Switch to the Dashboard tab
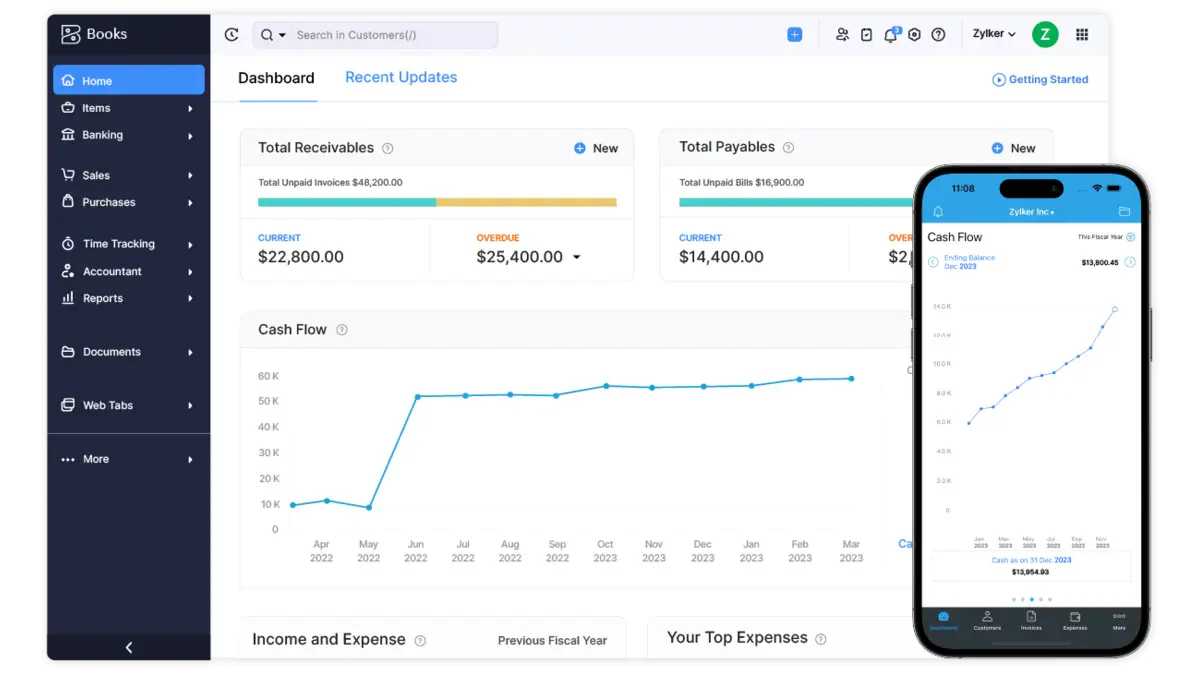The height and width of the screenshot is (675, 1200). coord(276,78)
